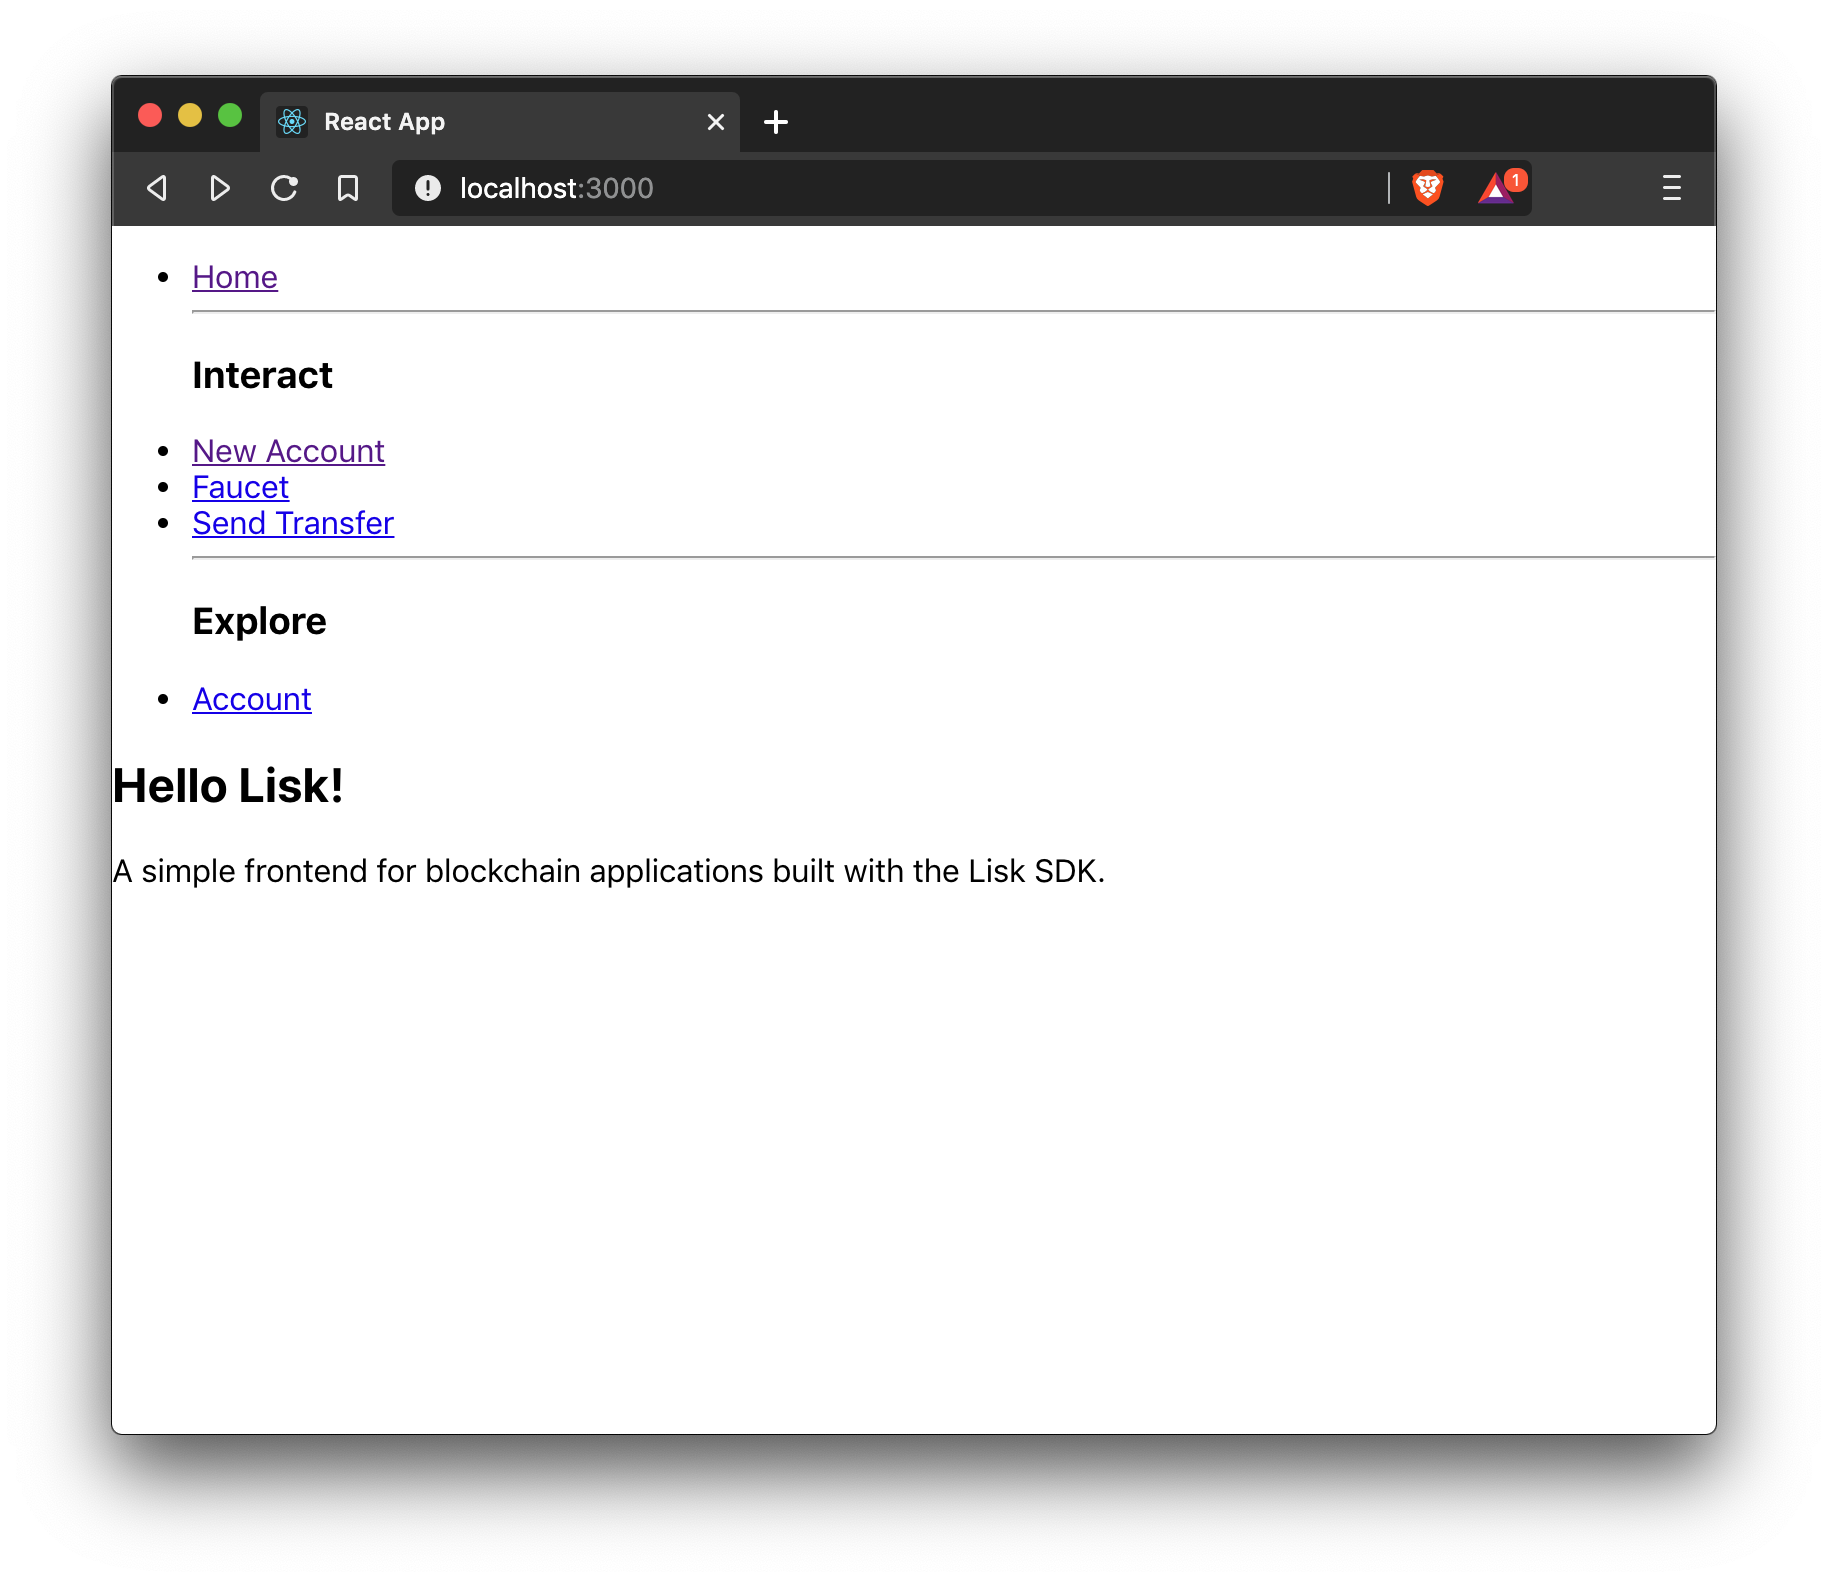Bookmark this page with the bookmark icon
1828x1582 pixels.
point(348,188)
